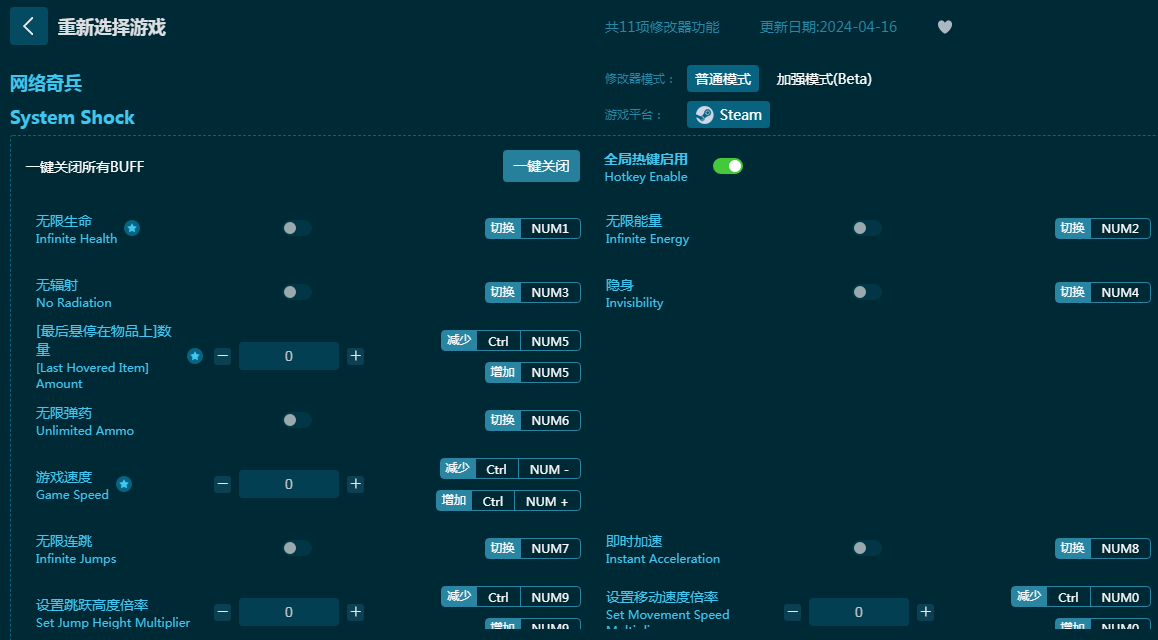Click the star badge beside Last Hovered Item Amount
1158x640 pixels.
point(195,356)
